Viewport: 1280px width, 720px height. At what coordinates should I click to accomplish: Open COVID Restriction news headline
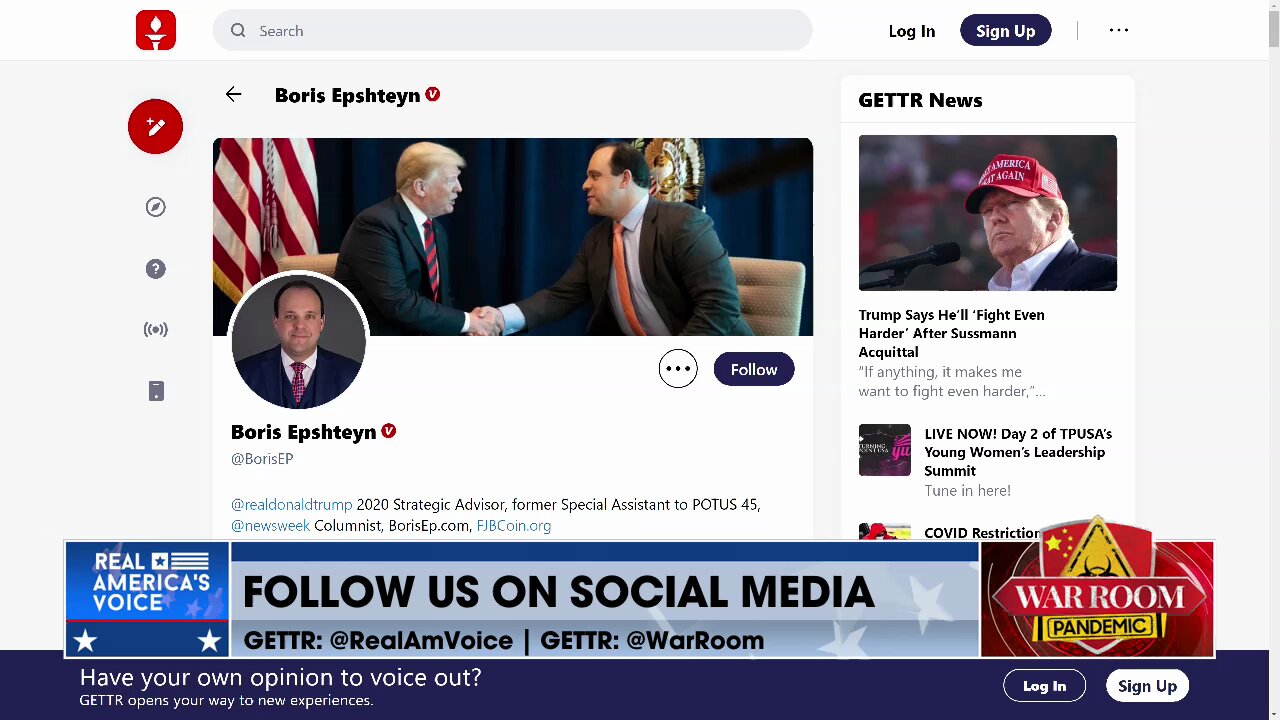(982, 533)
